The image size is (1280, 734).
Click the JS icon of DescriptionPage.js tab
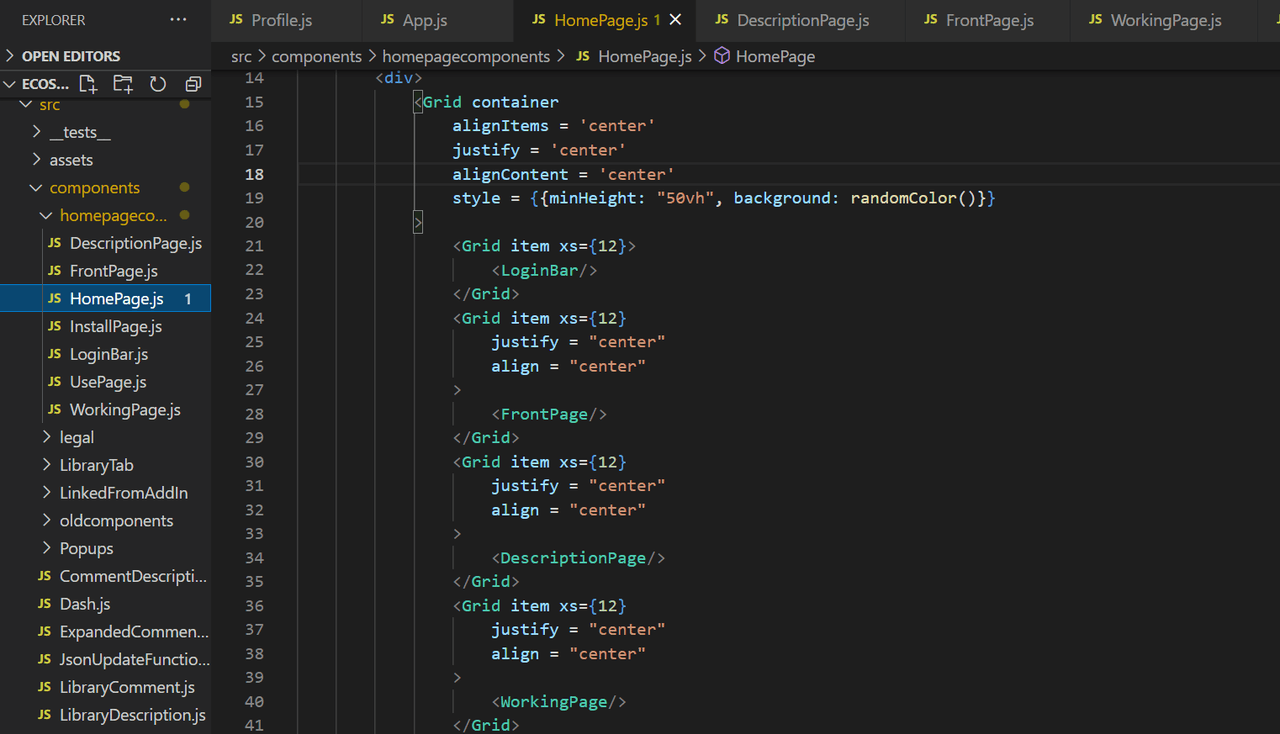point(722,20)
